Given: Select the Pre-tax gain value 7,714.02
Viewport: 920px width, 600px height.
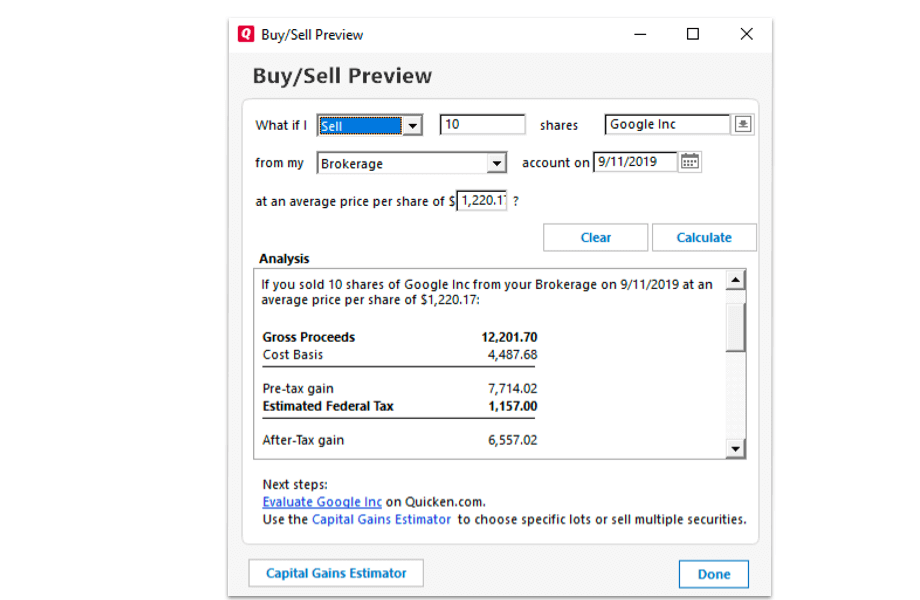Looking at the screenshot, I should 512,389.
